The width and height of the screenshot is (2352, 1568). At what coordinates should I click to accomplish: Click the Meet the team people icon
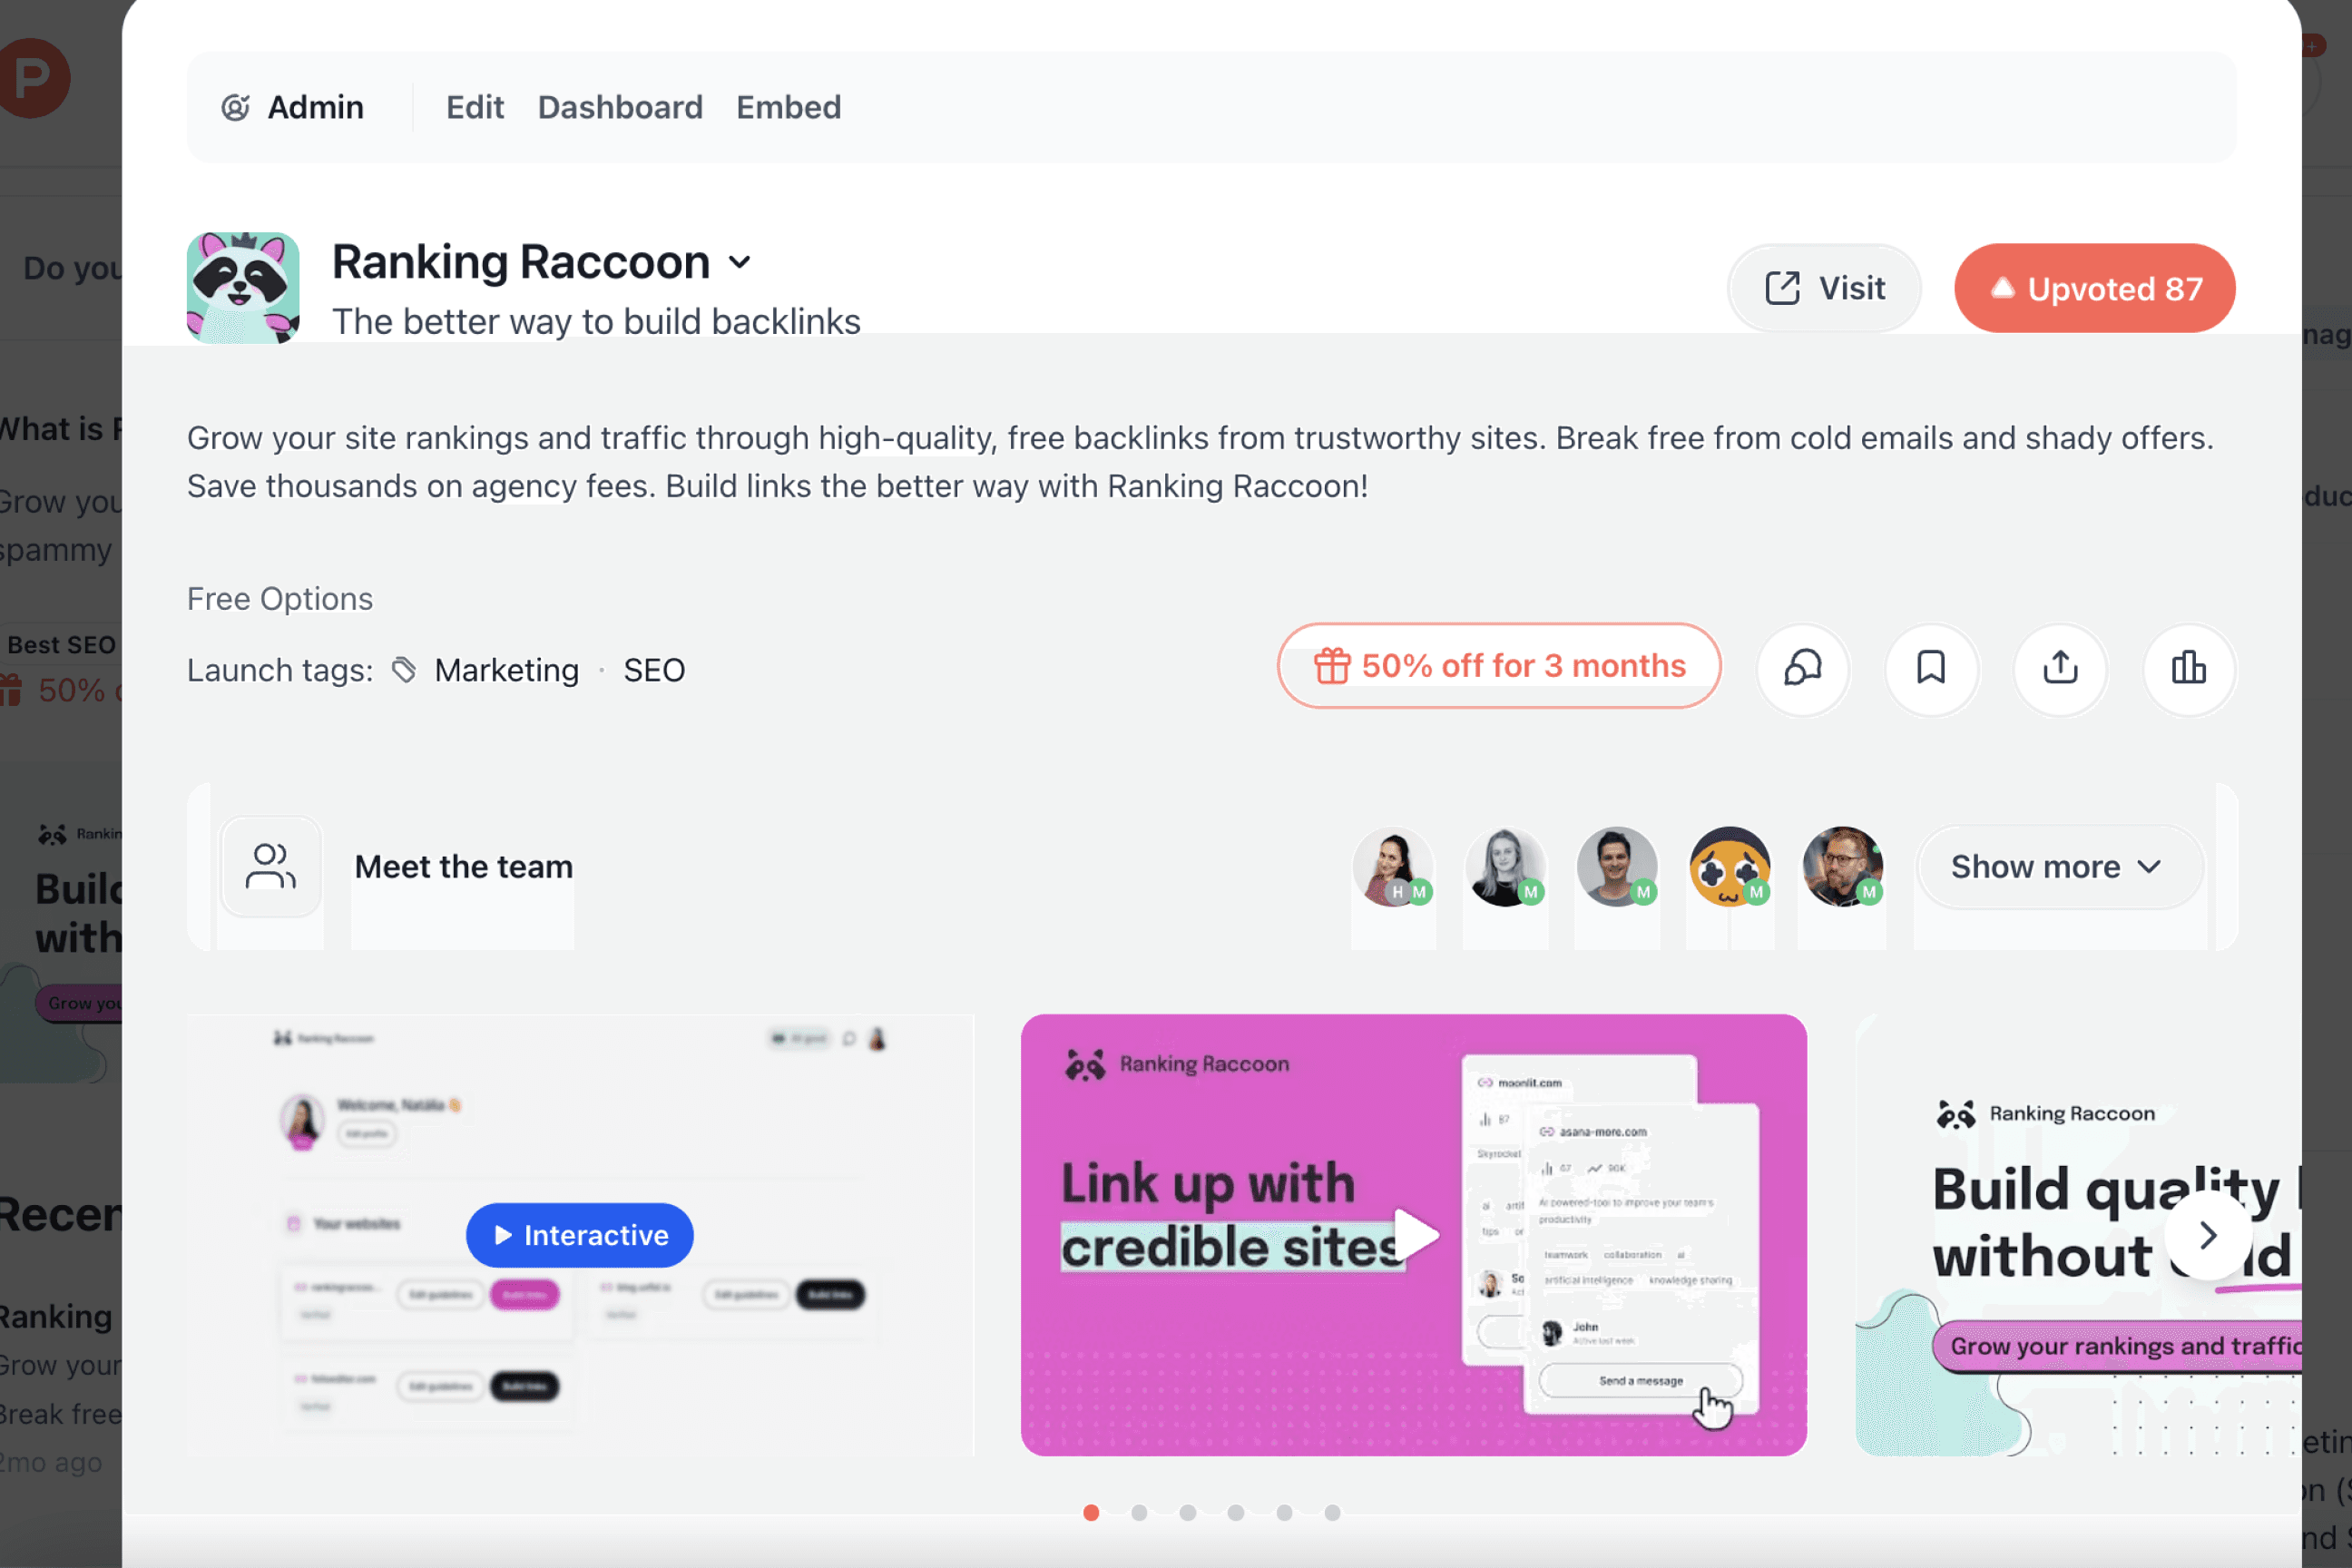[x=271, y=866]
